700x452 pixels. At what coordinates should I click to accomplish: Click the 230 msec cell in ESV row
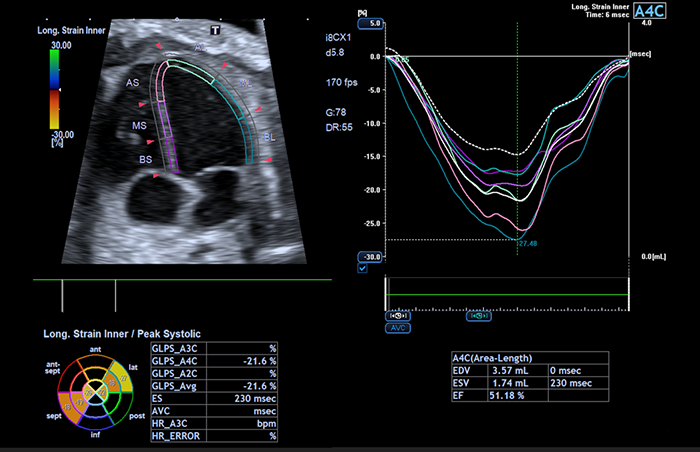(x=571, y=383)
